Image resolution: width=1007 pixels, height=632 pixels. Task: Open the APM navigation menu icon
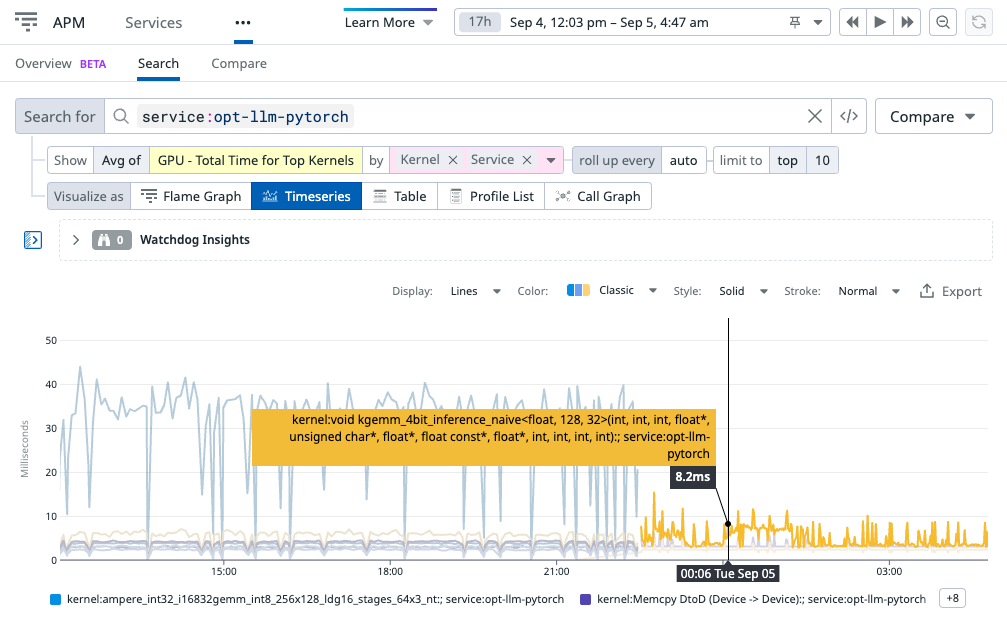(26, 22)
